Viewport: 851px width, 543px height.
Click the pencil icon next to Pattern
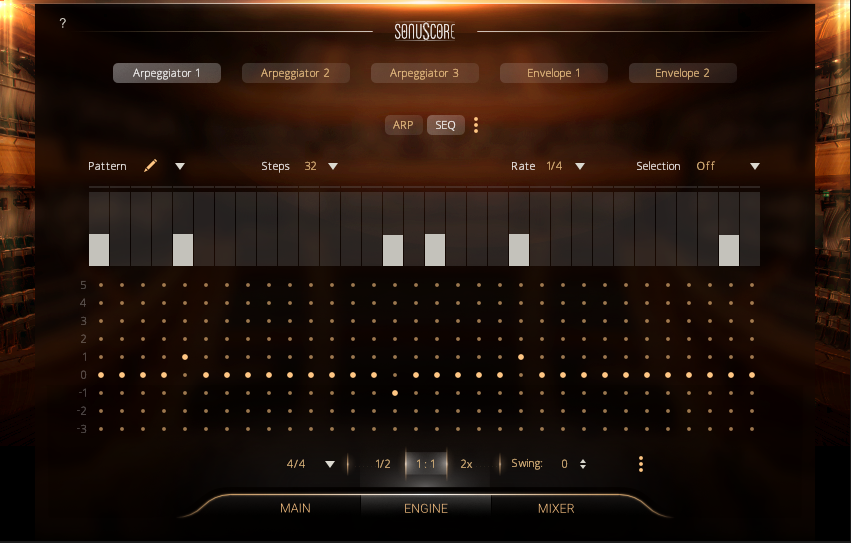[x=151, y=166]
